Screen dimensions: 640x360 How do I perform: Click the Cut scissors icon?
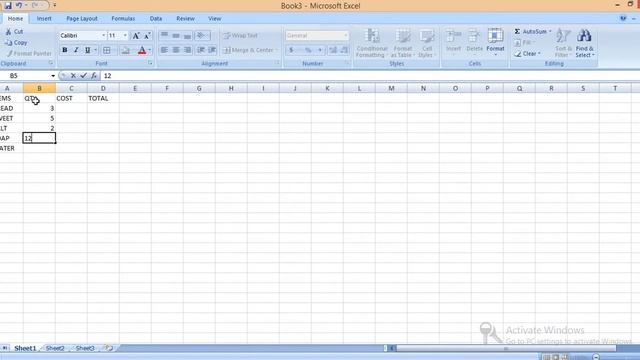coord(8,31)
